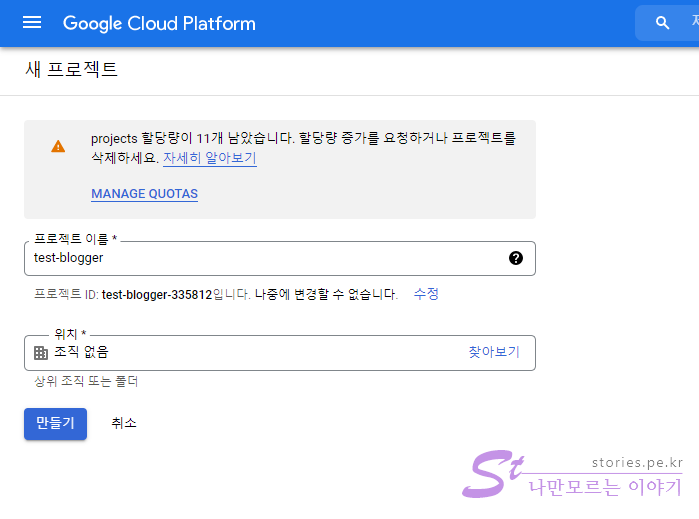Click the organization building icon in location field

41,353
